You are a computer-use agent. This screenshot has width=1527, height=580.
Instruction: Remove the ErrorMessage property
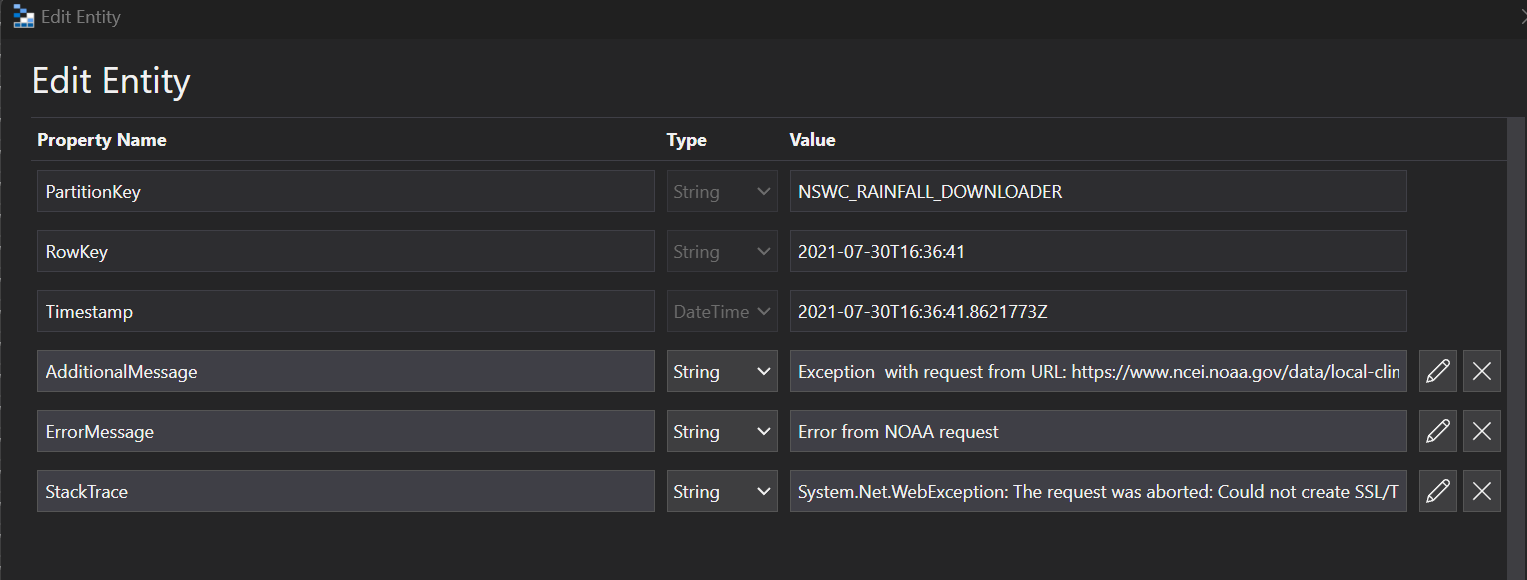coord(1482,431)
